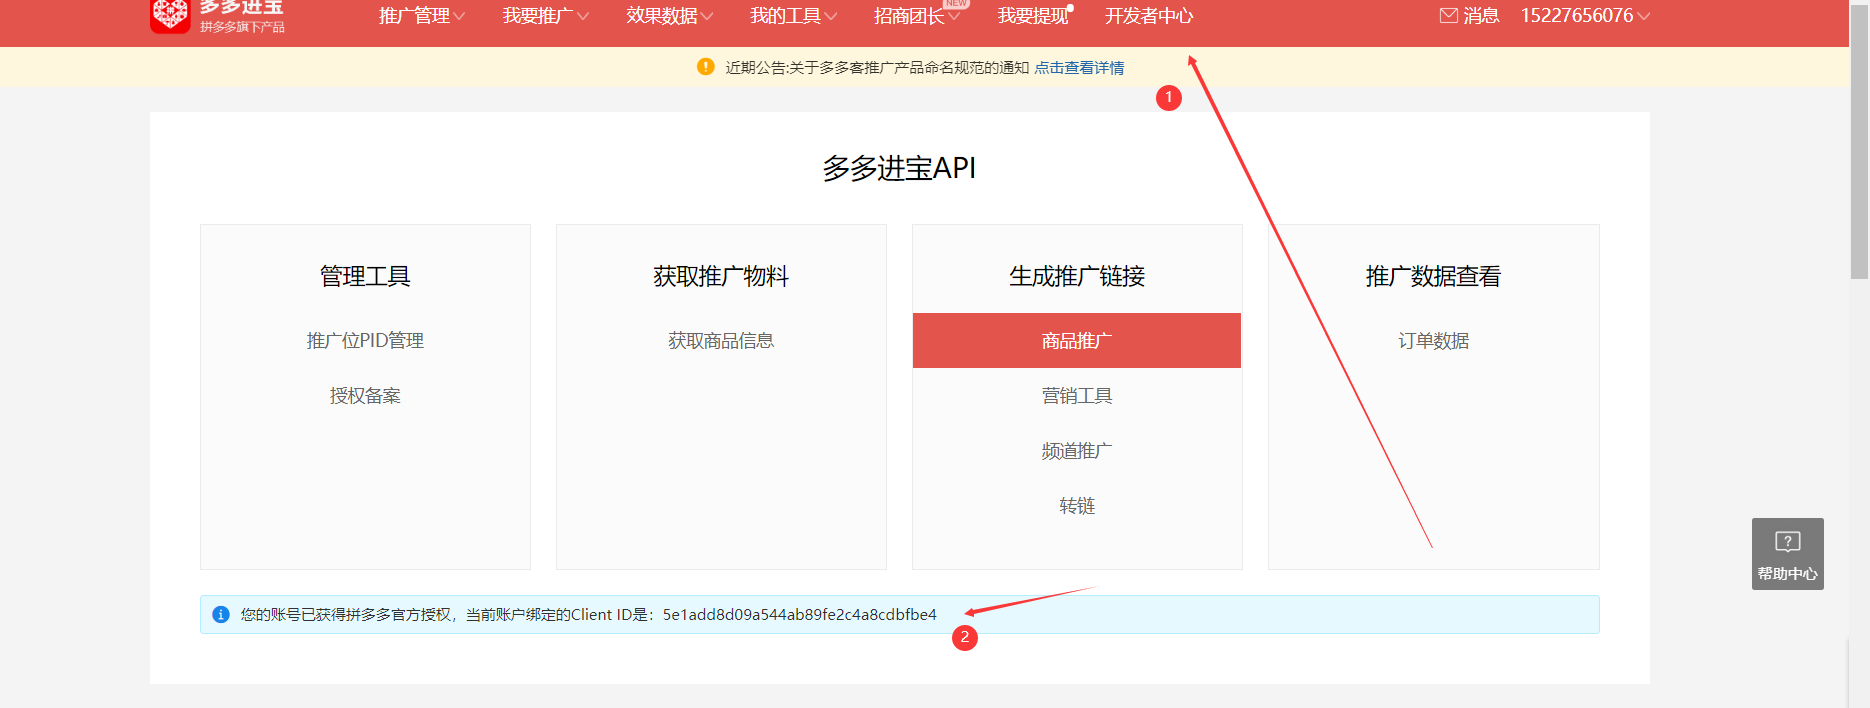The width and height of the screenshot is (1870, 708).
Task: Click the blue info icon beside authorization notice
Action: [x=221, y=614]
